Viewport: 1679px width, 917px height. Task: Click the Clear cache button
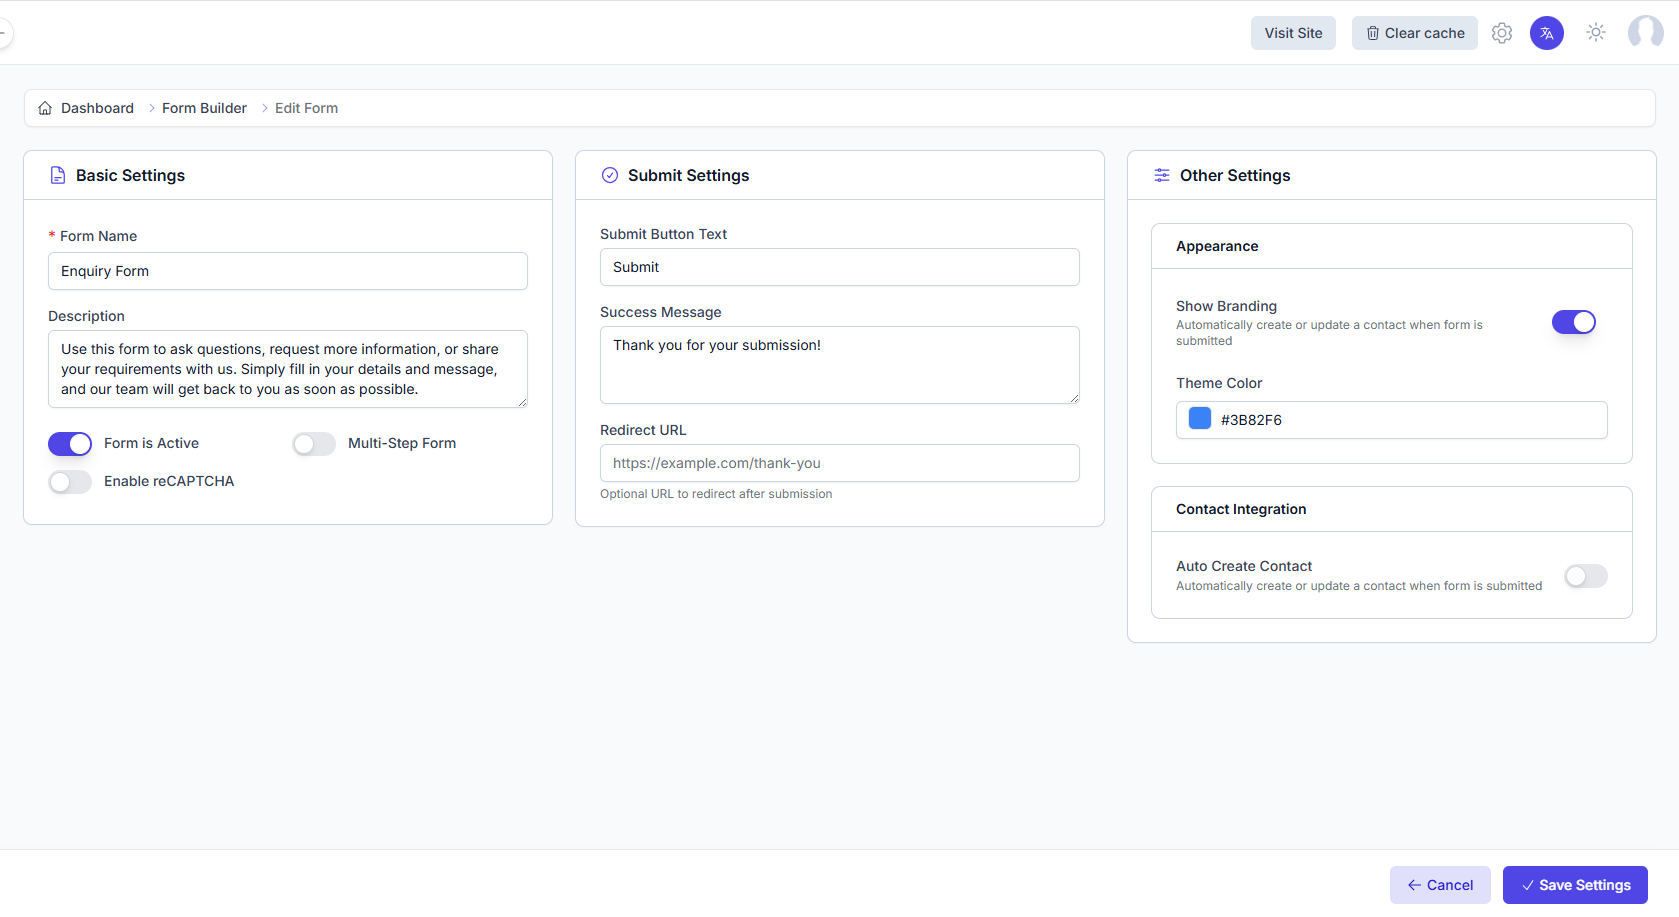point(1414,33)
